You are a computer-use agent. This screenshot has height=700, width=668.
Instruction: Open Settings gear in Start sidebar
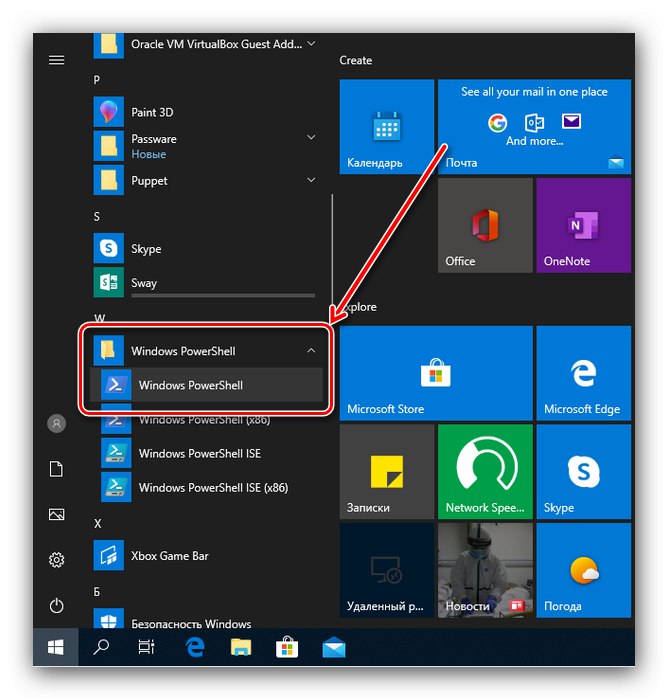(56, 560)
